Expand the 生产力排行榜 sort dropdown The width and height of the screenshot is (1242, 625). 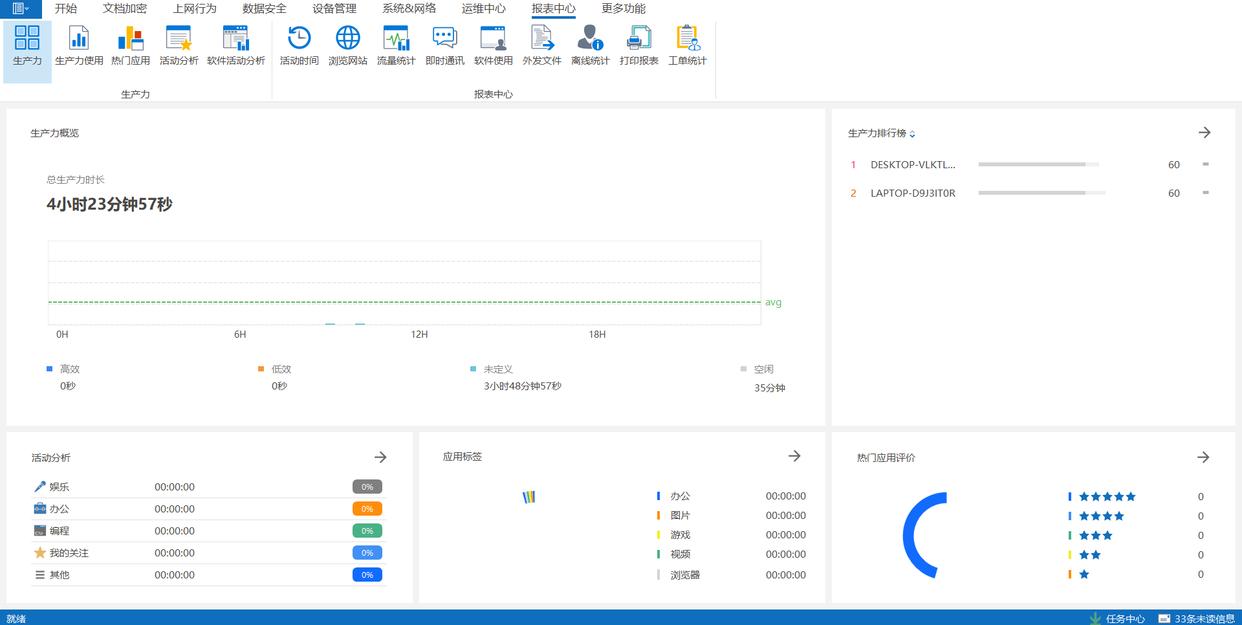click(x=912, y=134)
